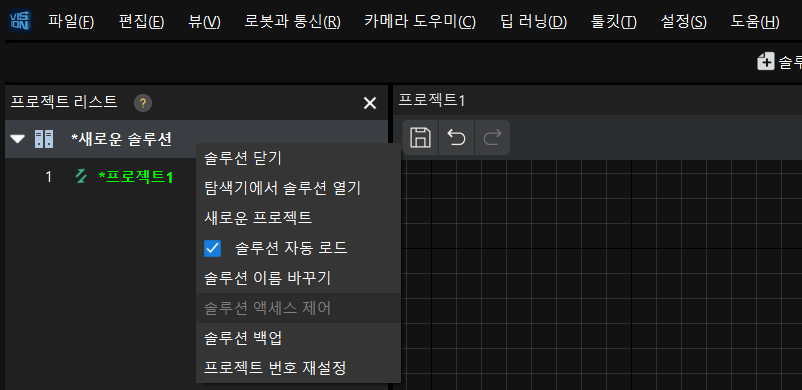802x390 pixels.
Task: Close the 프로젝트 리스트 panel
Action: 370,103
